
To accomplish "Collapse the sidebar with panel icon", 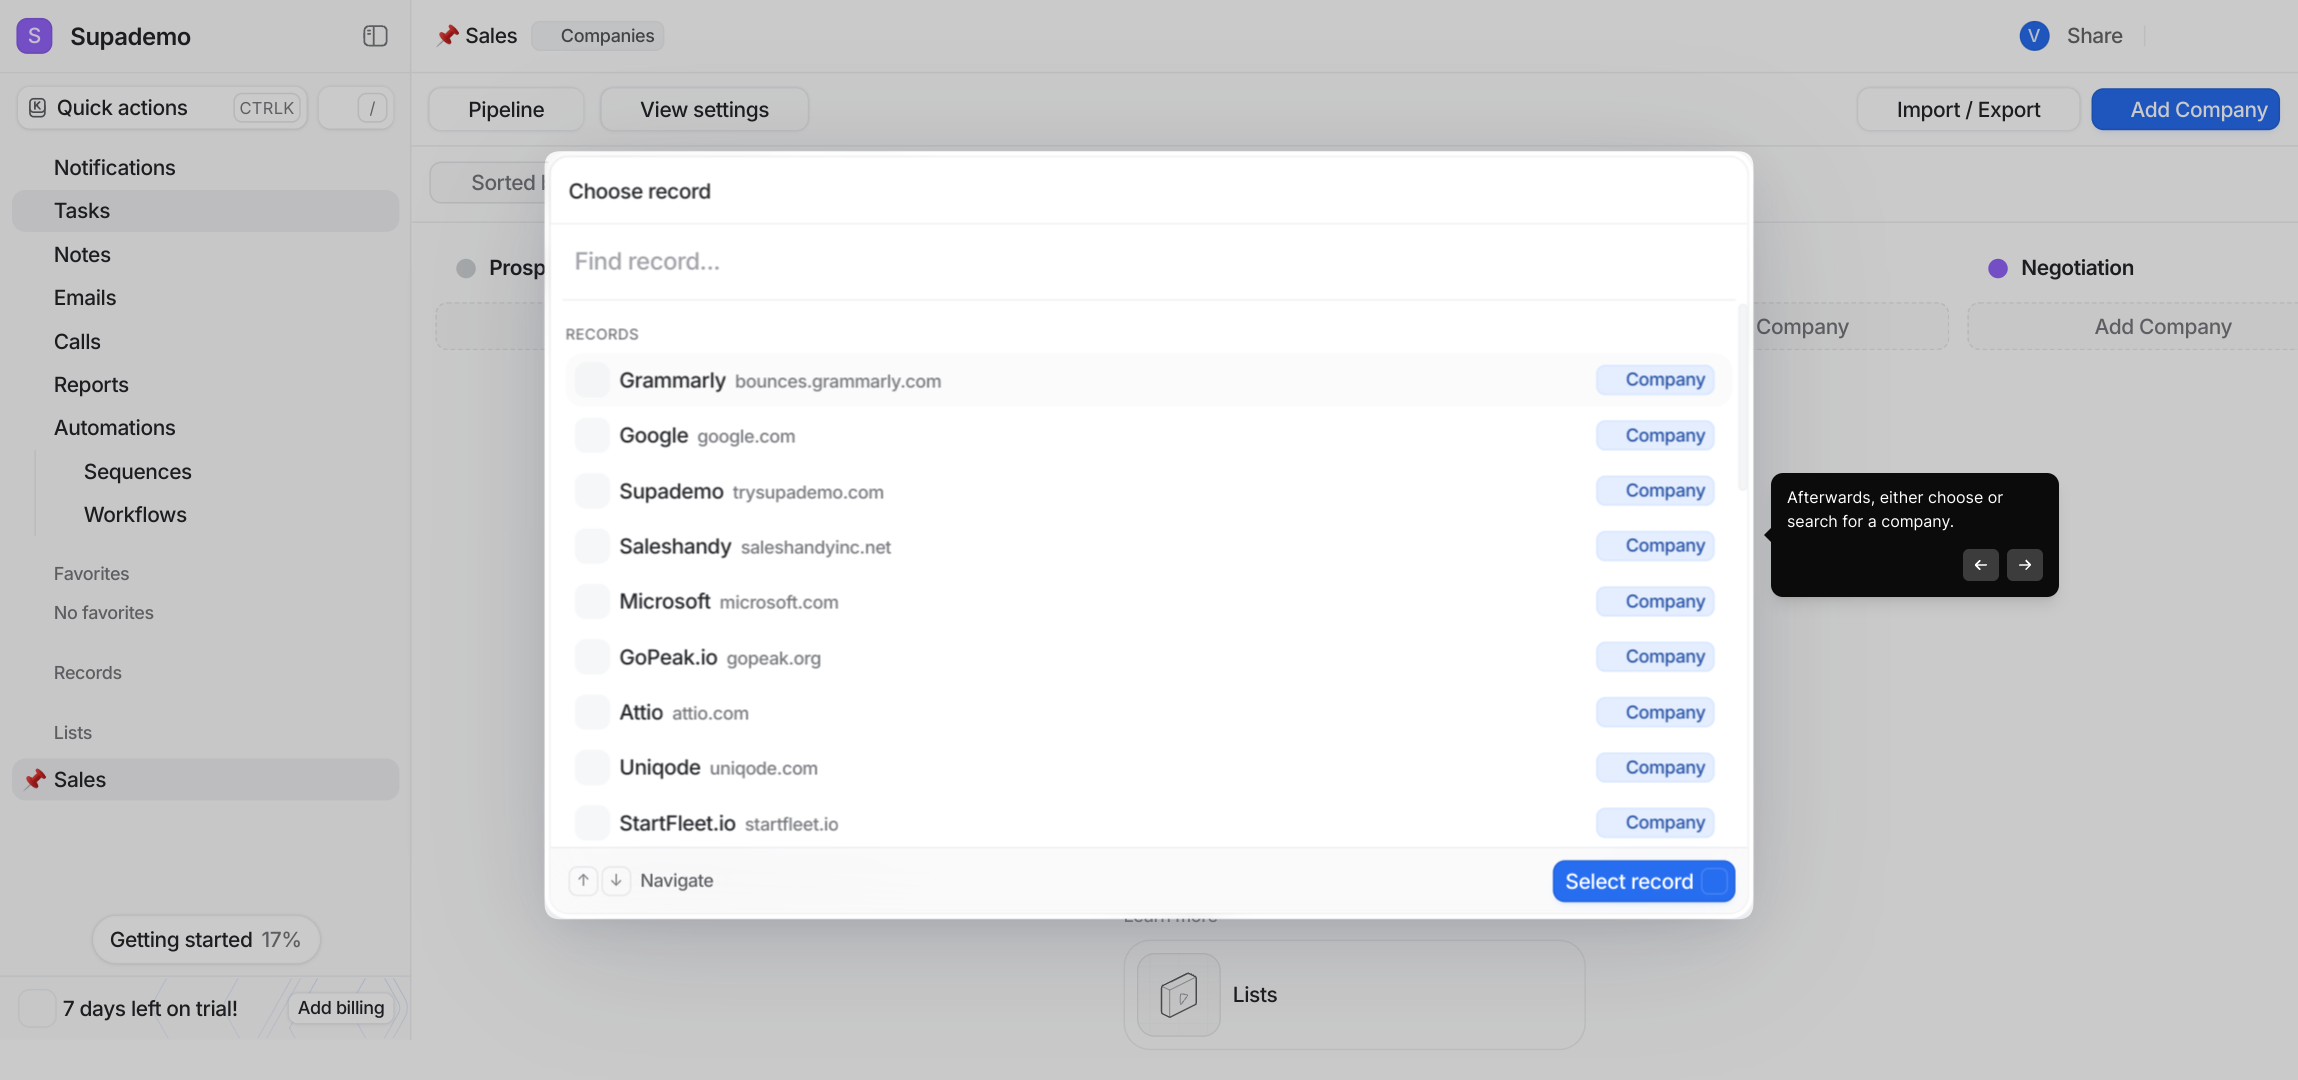I will [375, 36].
